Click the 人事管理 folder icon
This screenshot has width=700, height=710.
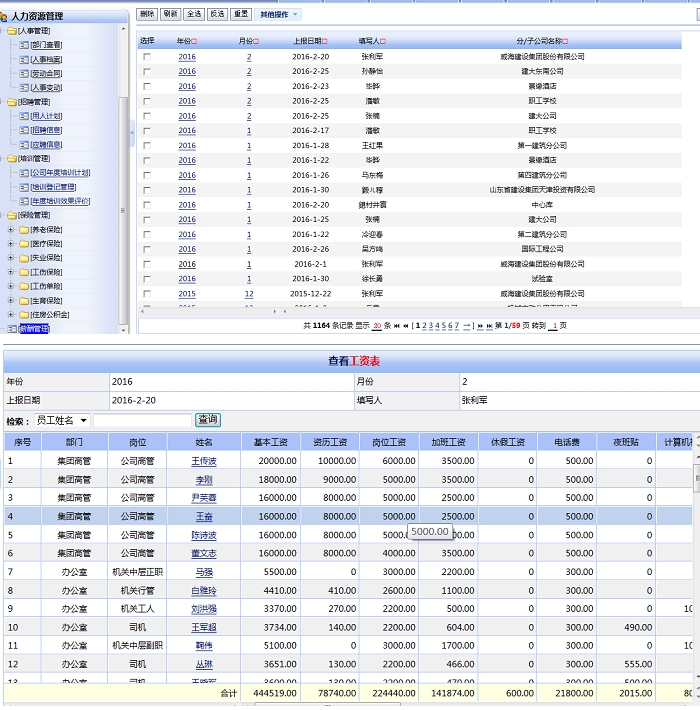click(x=12, y=31)
